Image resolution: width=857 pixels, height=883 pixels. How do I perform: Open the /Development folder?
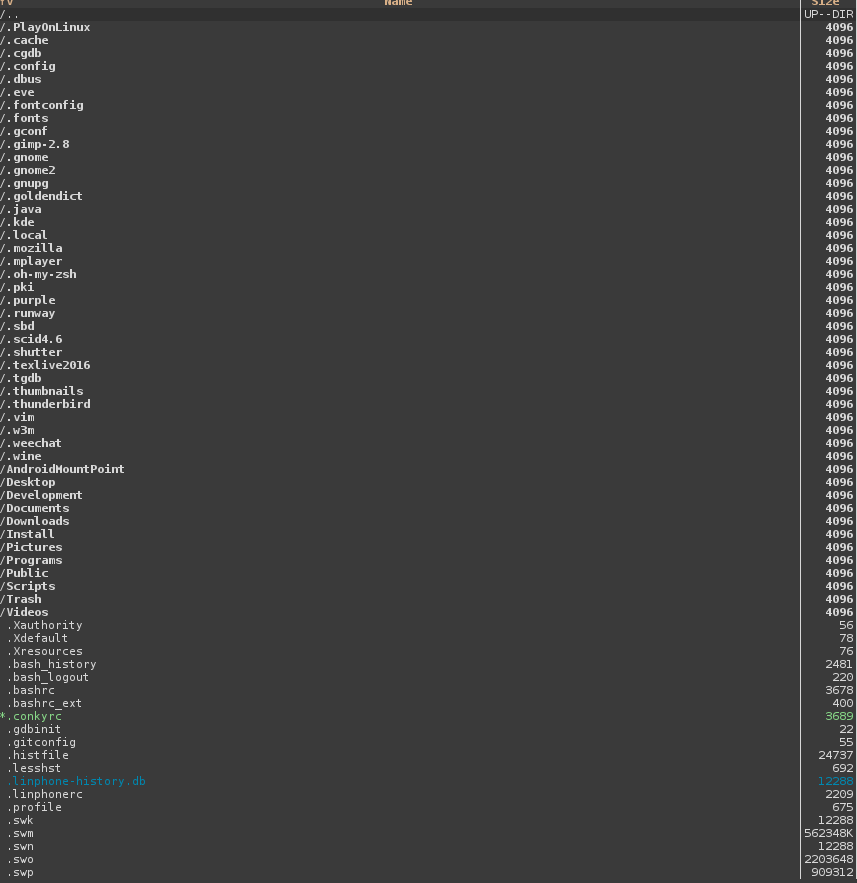[x=42, y=496]
